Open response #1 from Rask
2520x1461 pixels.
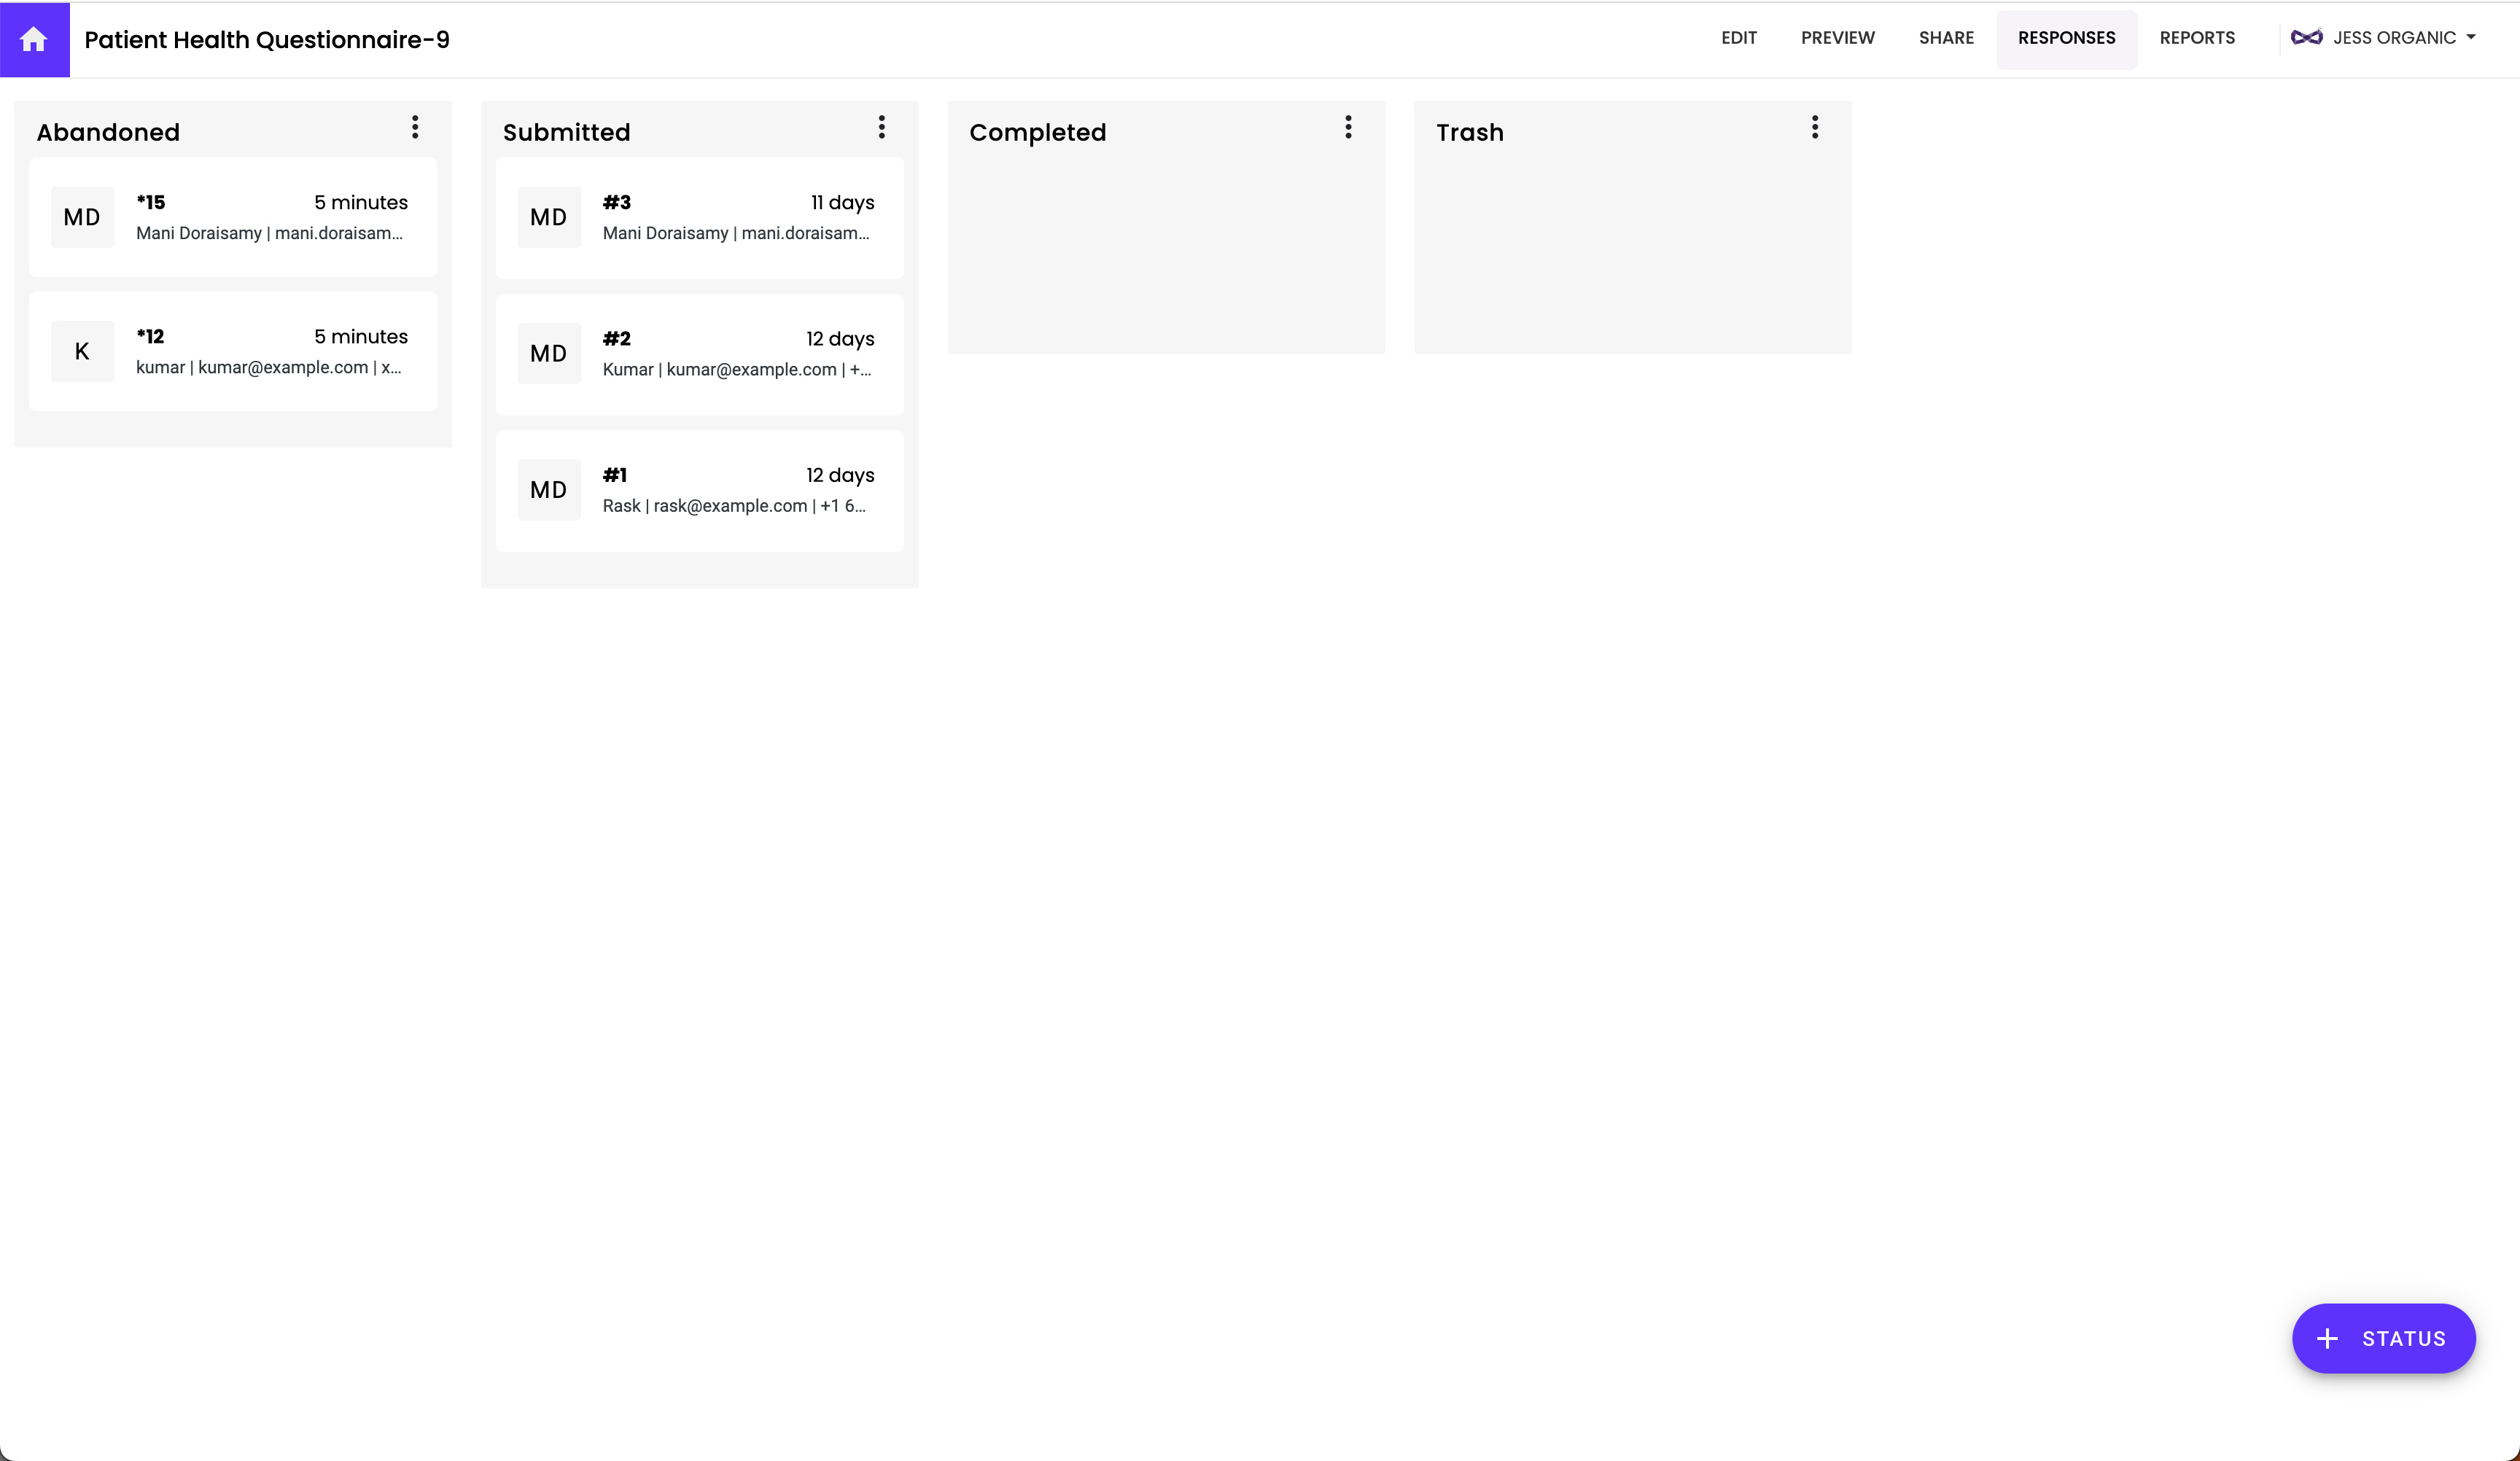tap(700, 490)
